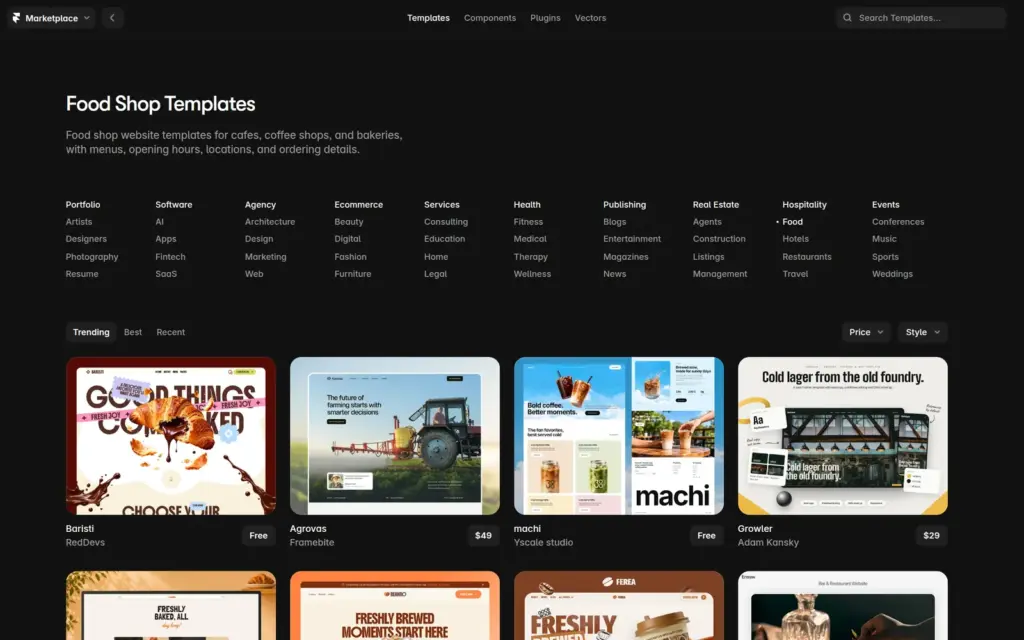Open the Travel category link
Screen dimensions: 1024x640
(795, 274)
